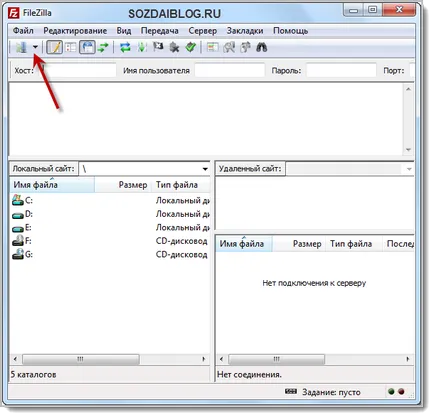The image size is (434, 418).
Task: Click the CD-дисковод type in G: row
Action: pyautogui.click(x=182, y=254)
